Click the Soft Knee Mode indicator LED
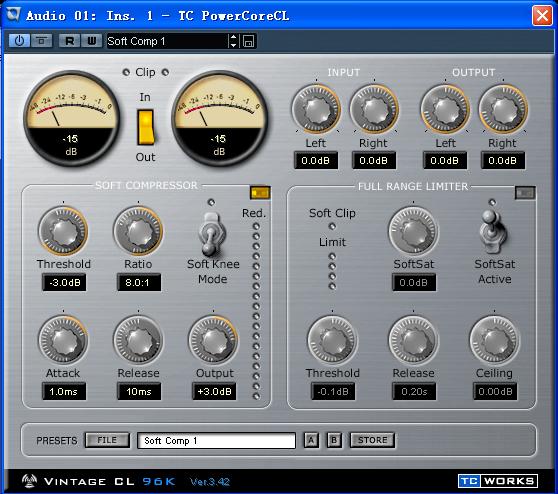 pyautogui.click(x=211, y=202)
